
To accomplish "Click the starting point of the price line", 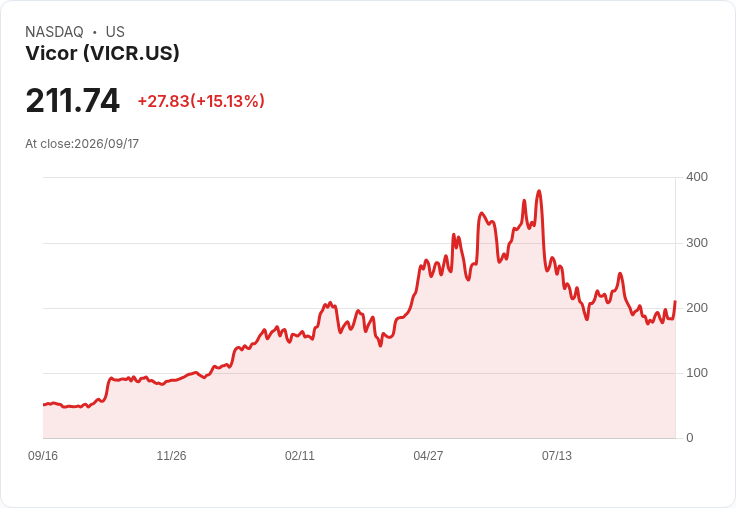I will [x=44, y=404].
